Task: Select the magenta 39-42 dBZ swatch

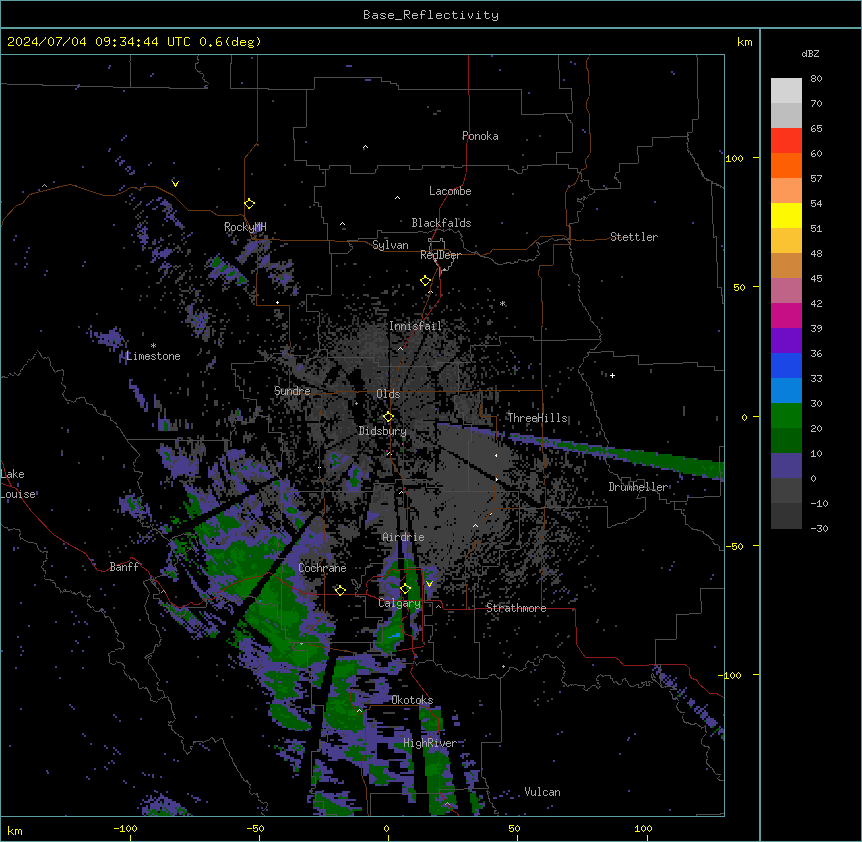Action: tap(786, 315)
